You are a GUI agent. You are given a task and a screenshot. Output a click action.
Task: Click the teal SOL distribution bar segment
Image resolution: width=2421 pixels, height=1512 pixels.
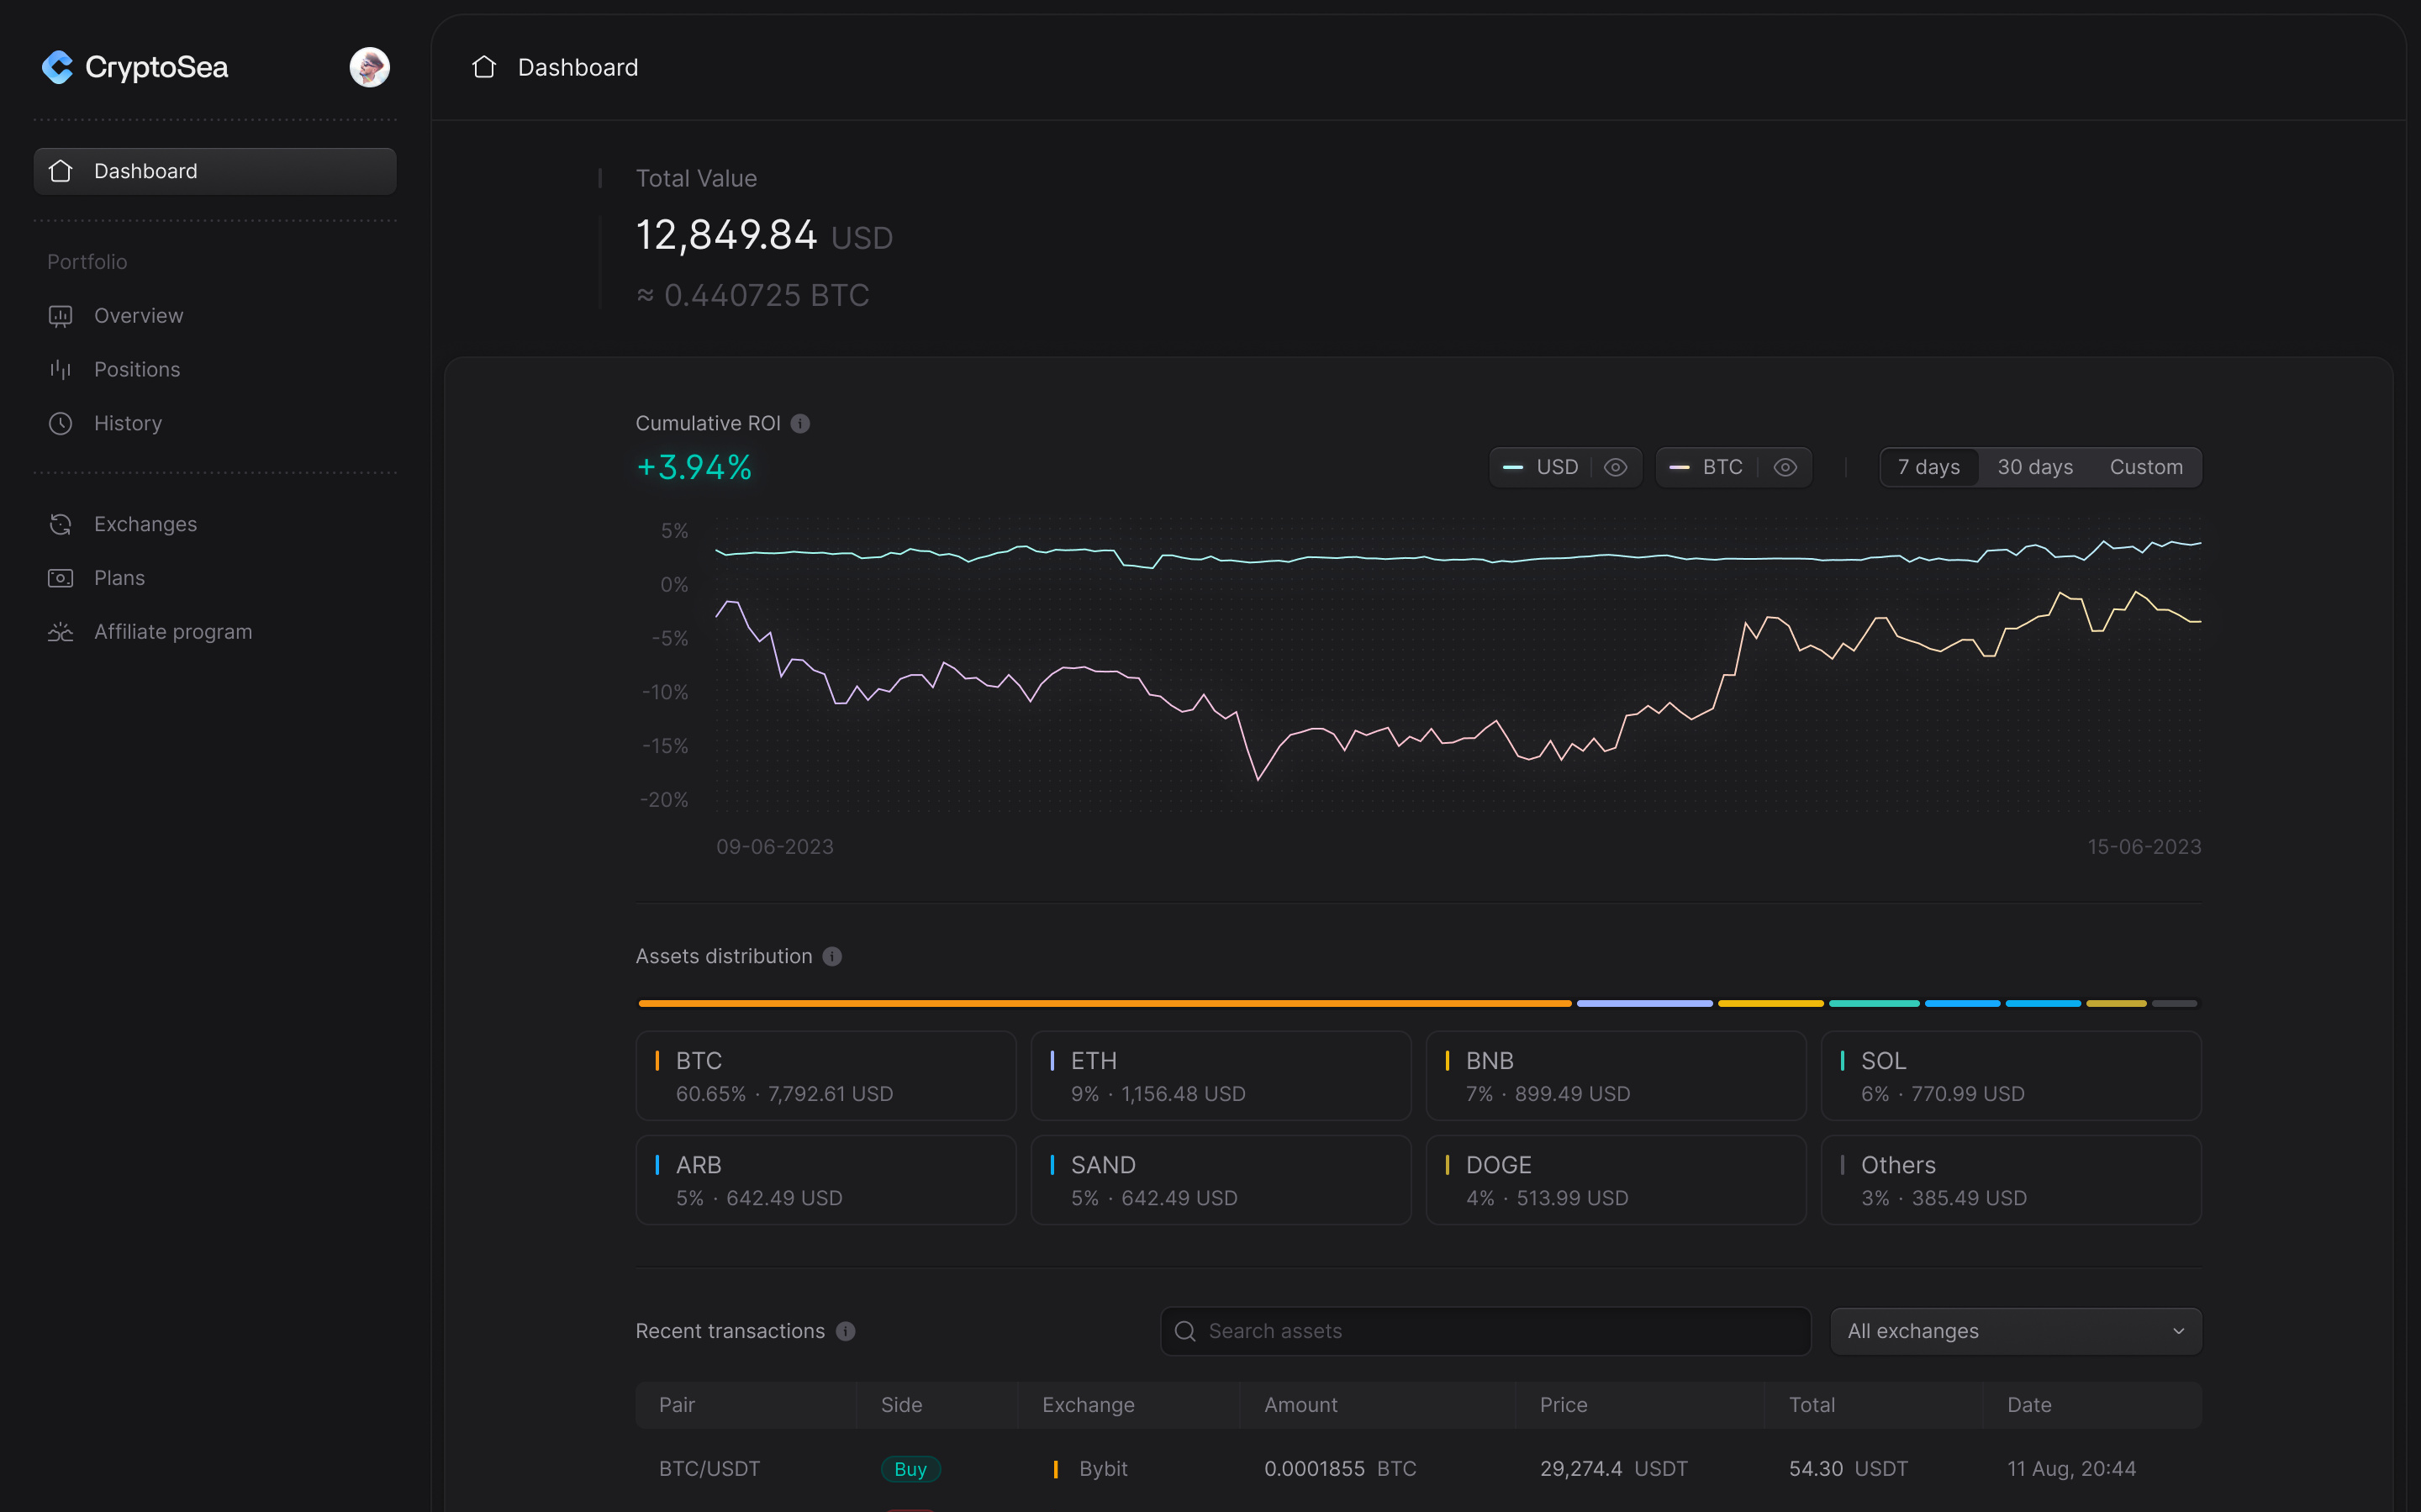click(1874, 1003)
